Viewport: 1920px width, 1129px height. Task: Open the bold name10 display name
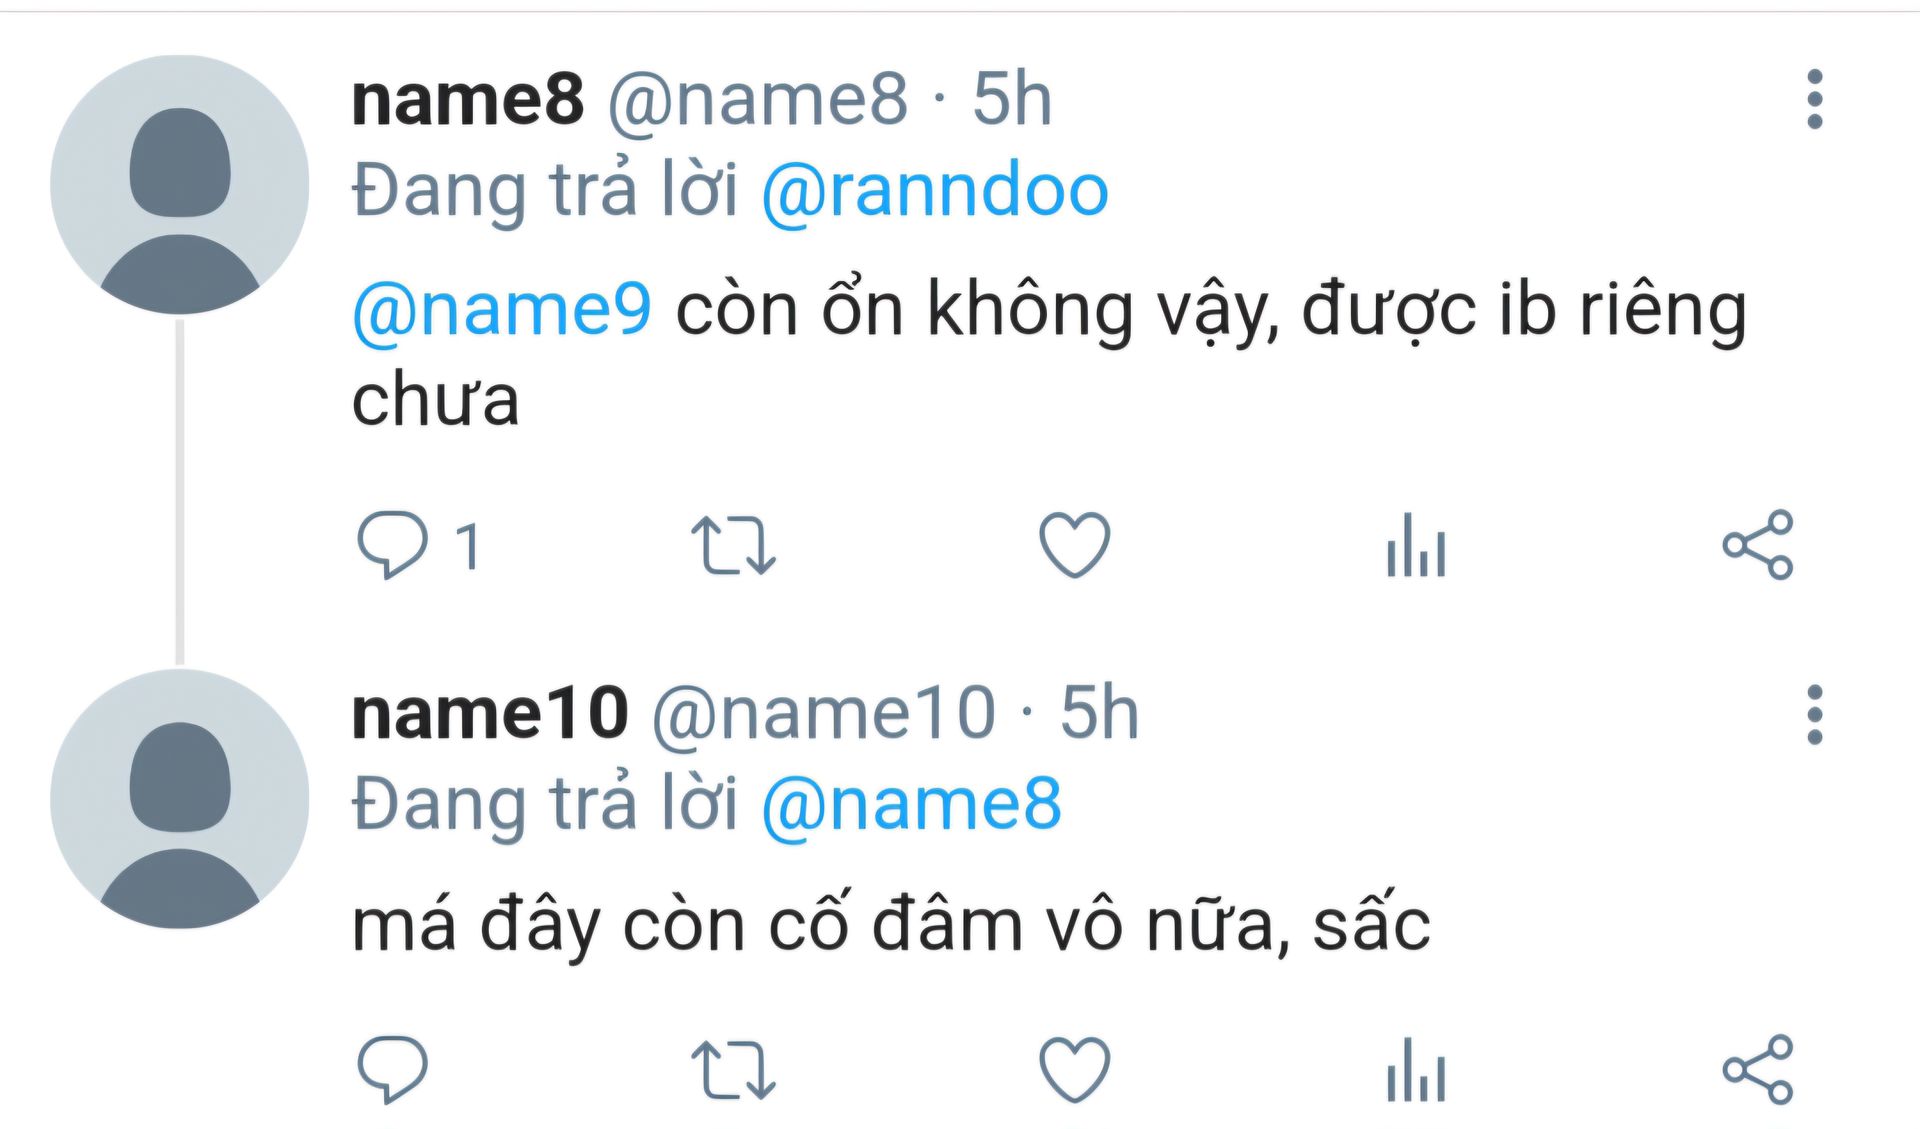point(490,714)
